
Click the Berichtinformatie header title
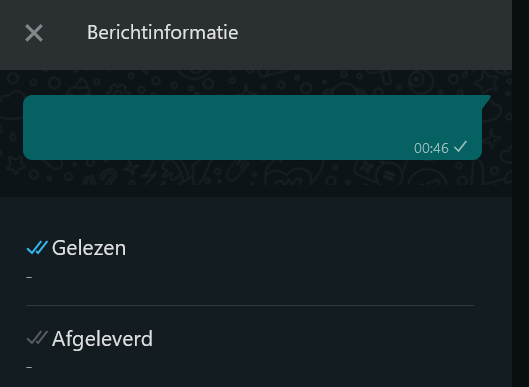tap(163, 33)
